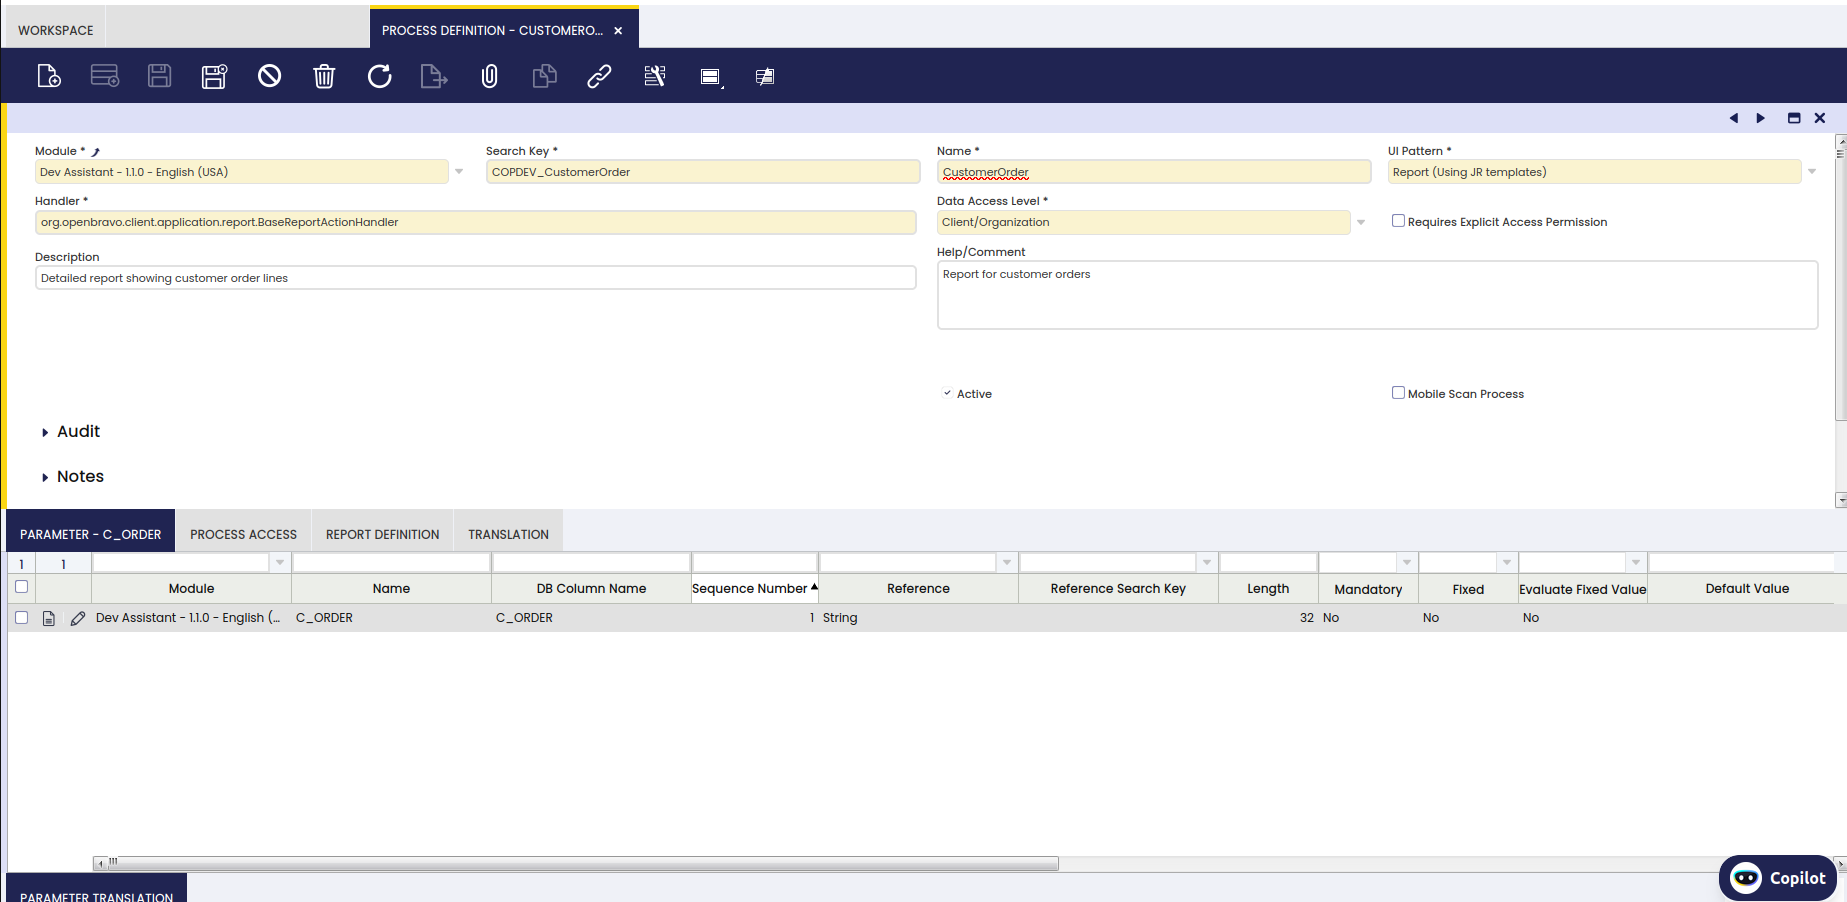Screen dimensions: 1847x902
Task: Create a new record in form view
Action: (x=49, y=76)
